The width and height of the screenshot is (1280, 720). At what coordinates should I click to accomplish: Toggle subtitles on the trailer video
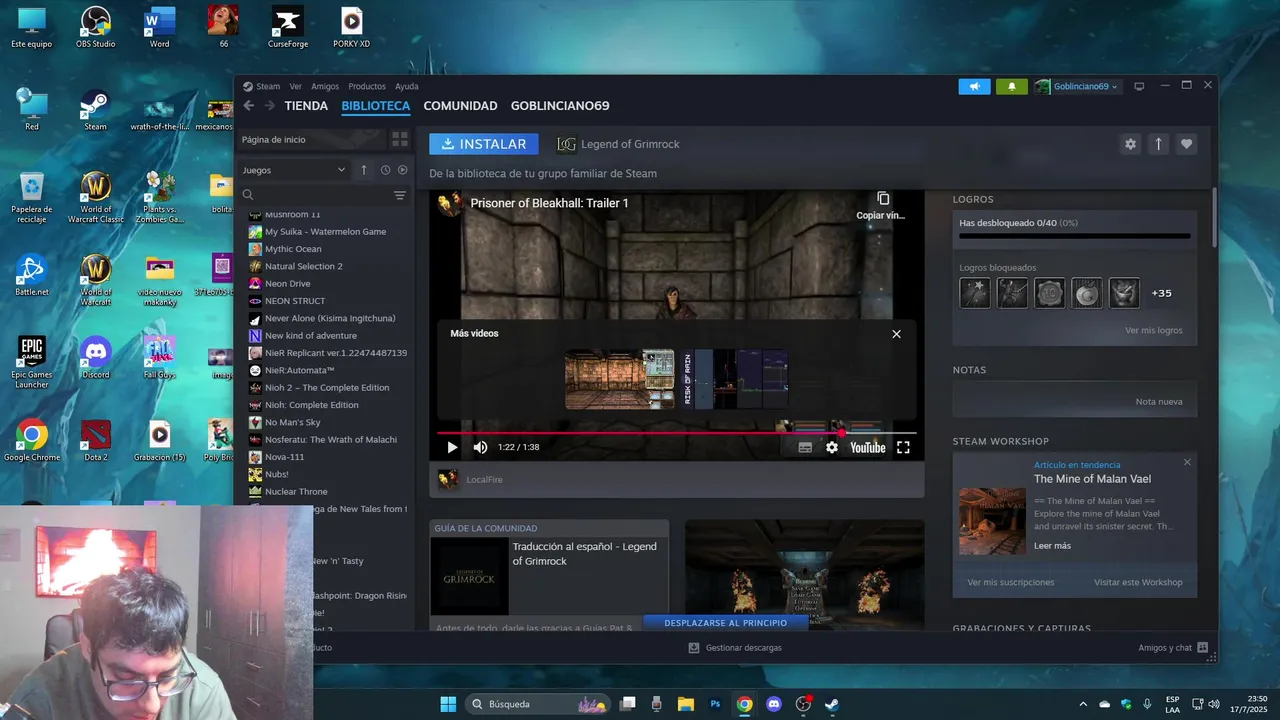tap(805, 447)
